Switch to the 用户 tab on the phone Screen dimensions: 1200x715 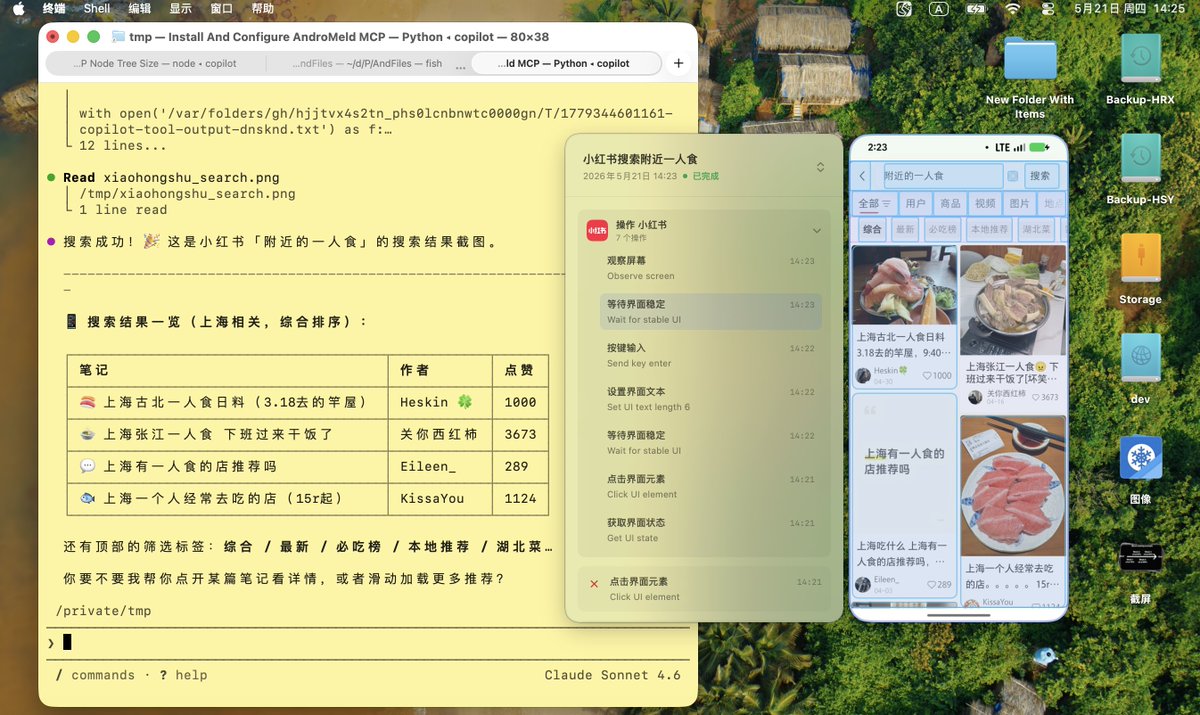915,203
